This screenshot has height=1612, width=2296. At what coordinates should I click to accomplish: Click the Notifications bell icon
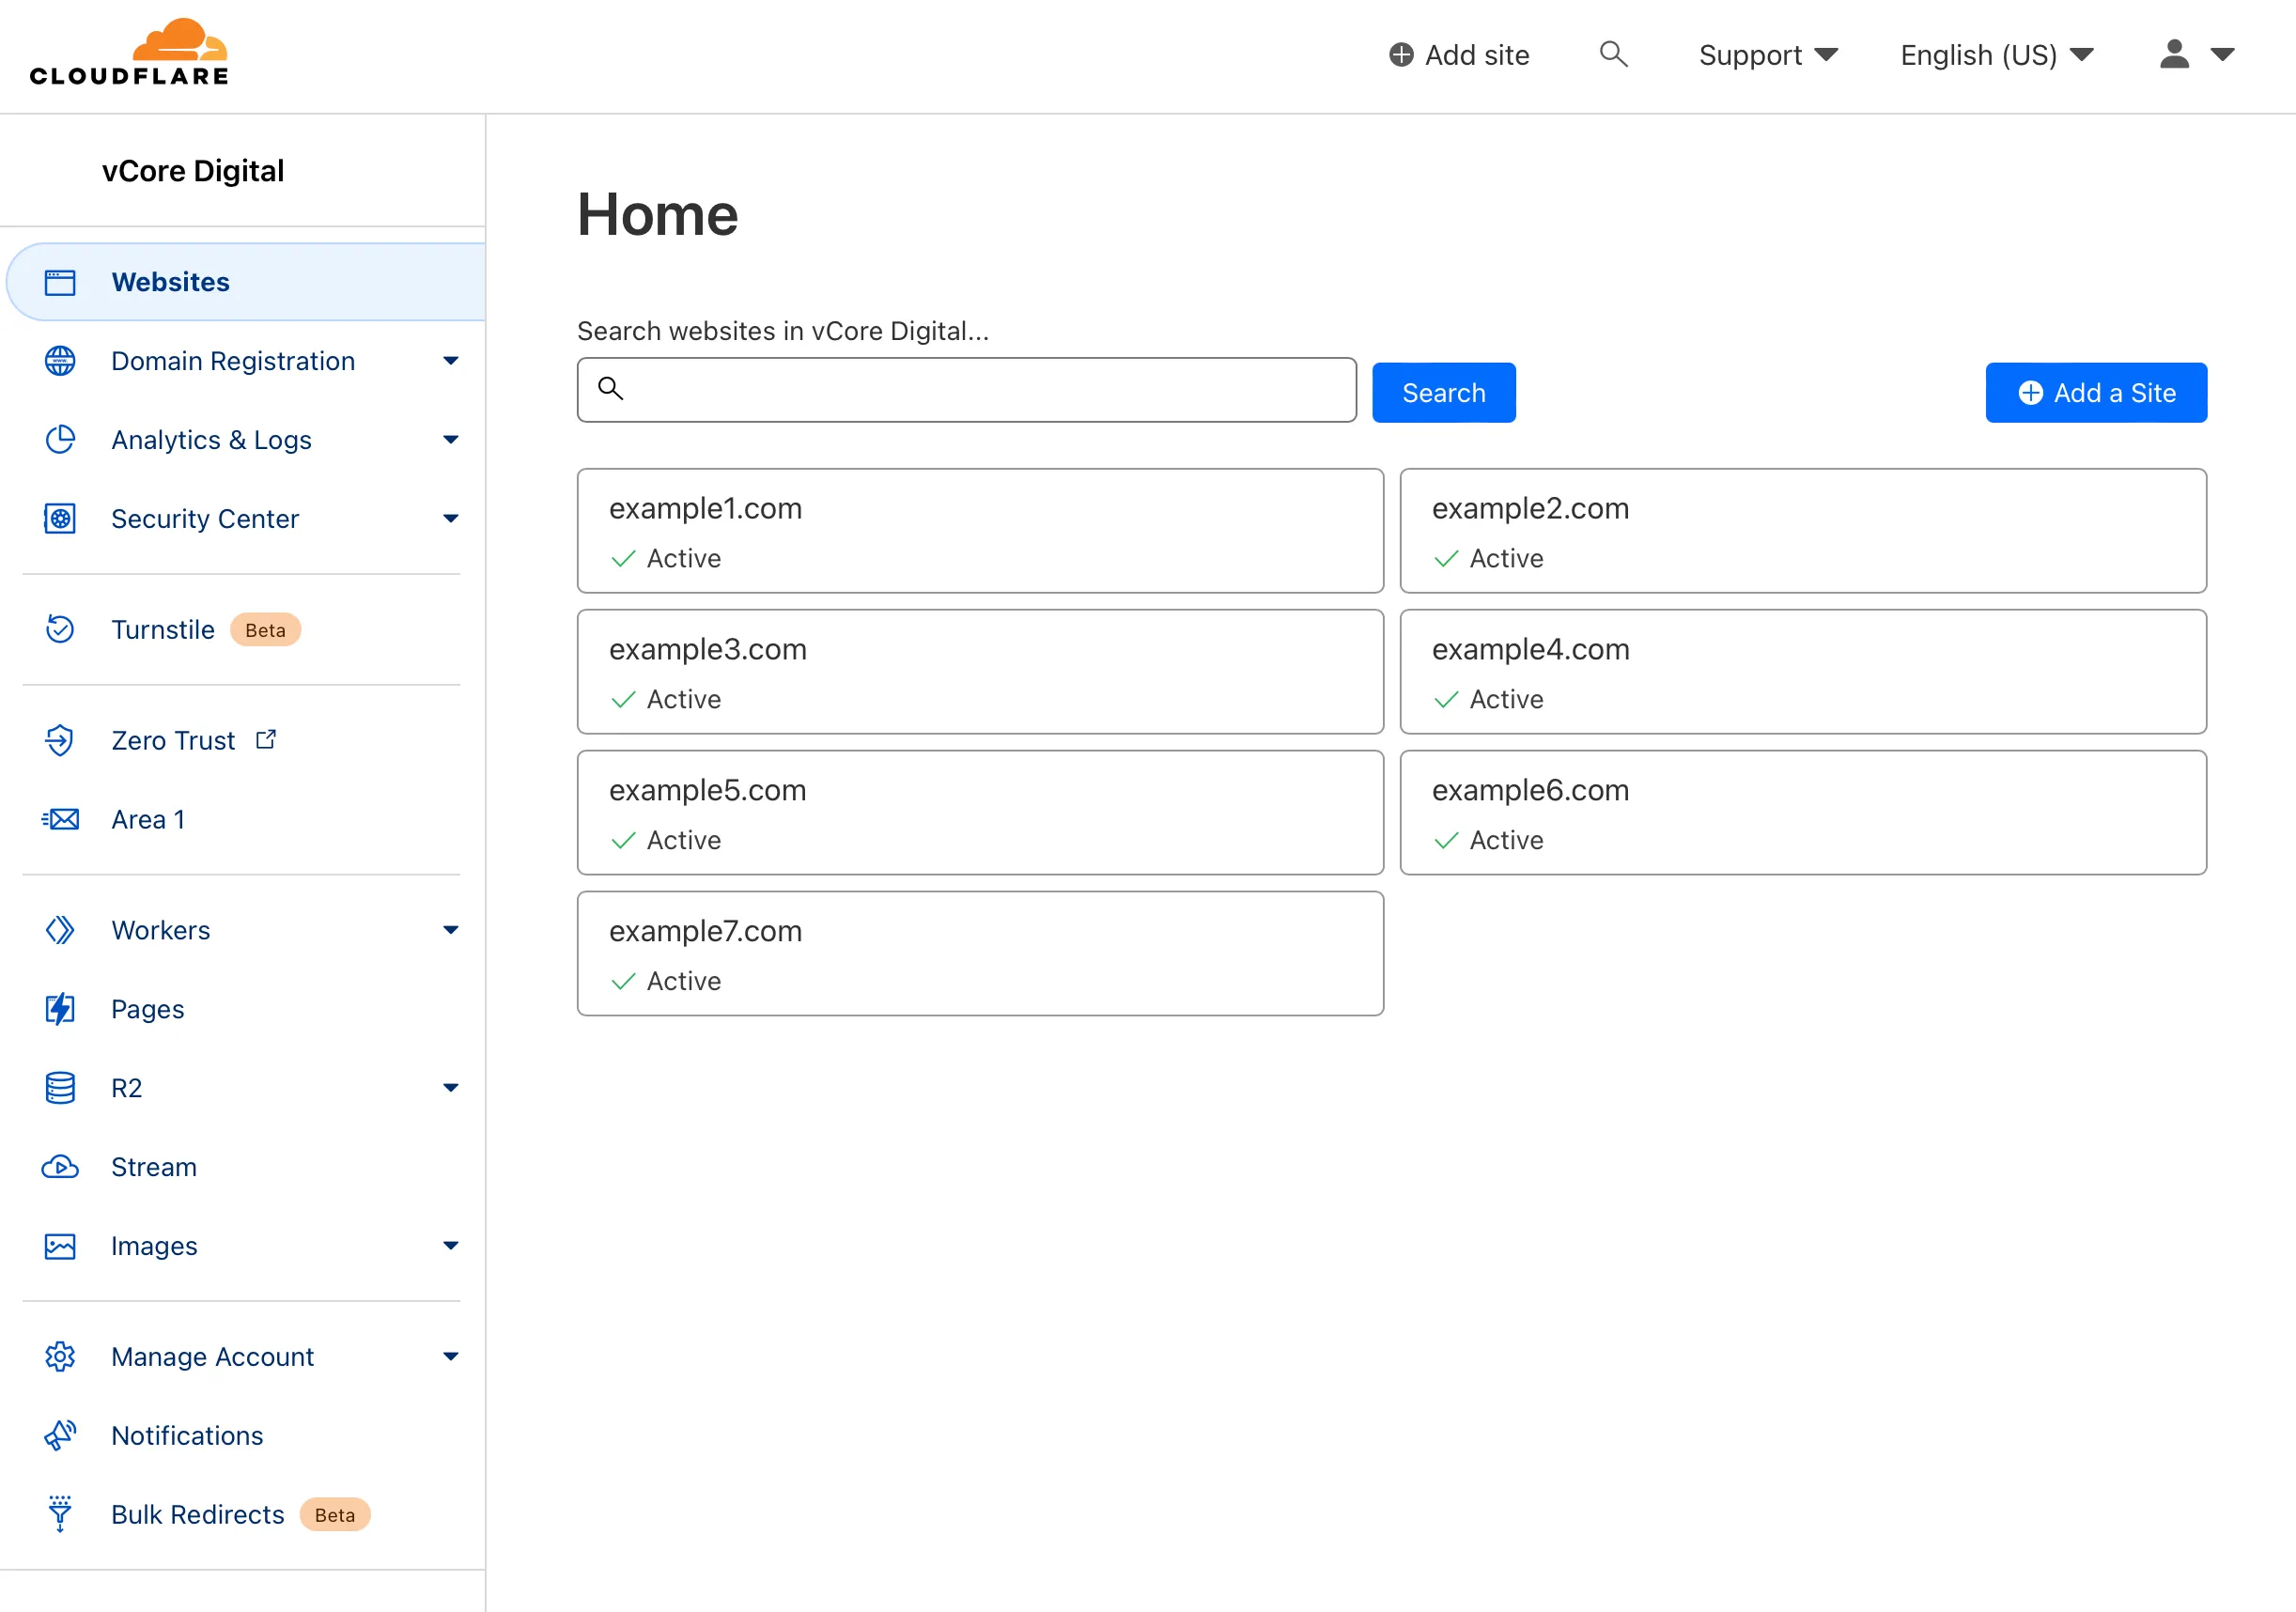pos(60,1435)
